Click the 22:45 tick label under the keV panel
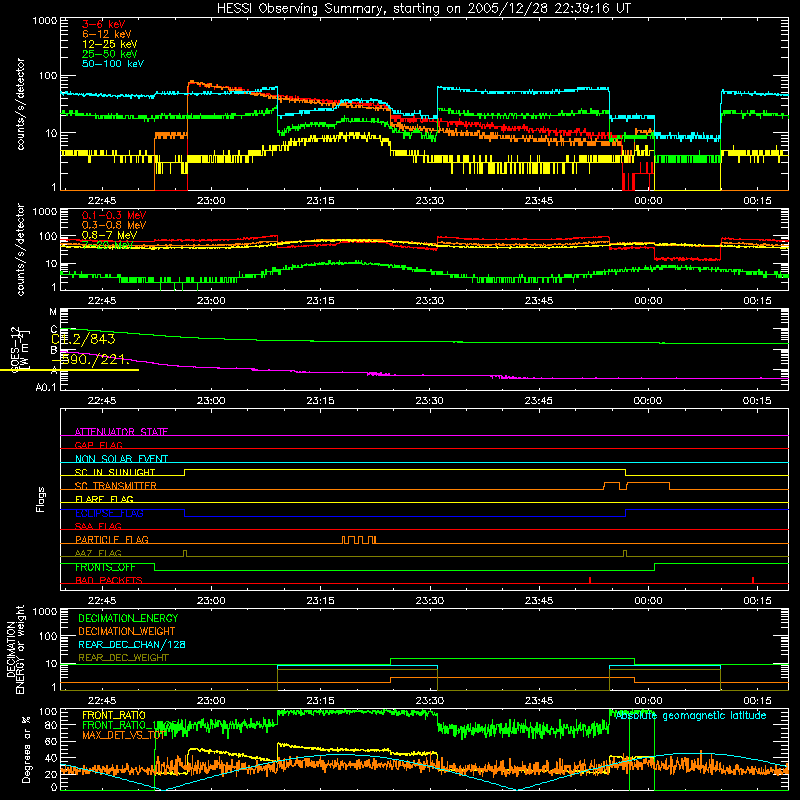This screenshot has height=800, width=800. [x=102, y=201]
